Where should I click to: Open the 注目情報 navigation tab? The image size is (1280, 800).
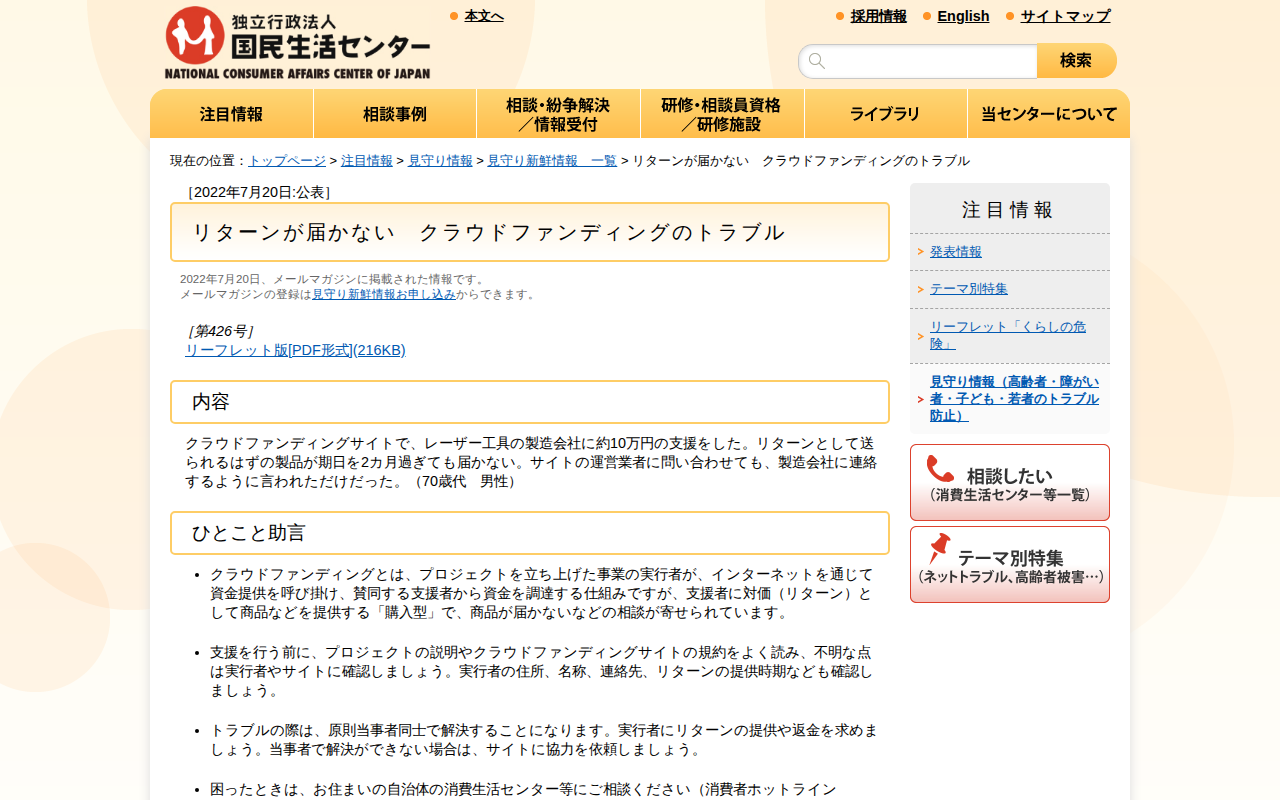pyautogui.click(x=231, y=113)
